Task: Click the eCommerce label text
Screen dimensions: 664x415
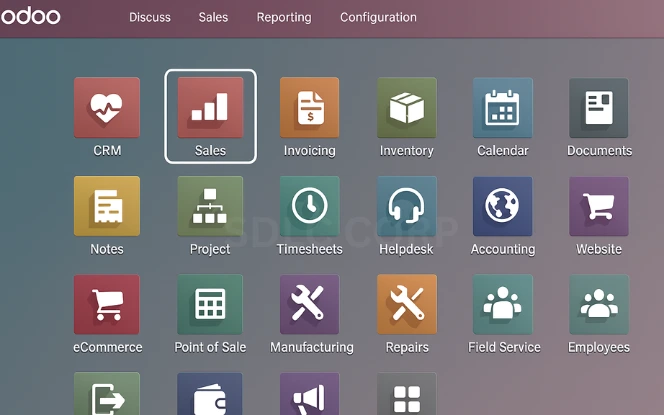Action: pos(108,347)
